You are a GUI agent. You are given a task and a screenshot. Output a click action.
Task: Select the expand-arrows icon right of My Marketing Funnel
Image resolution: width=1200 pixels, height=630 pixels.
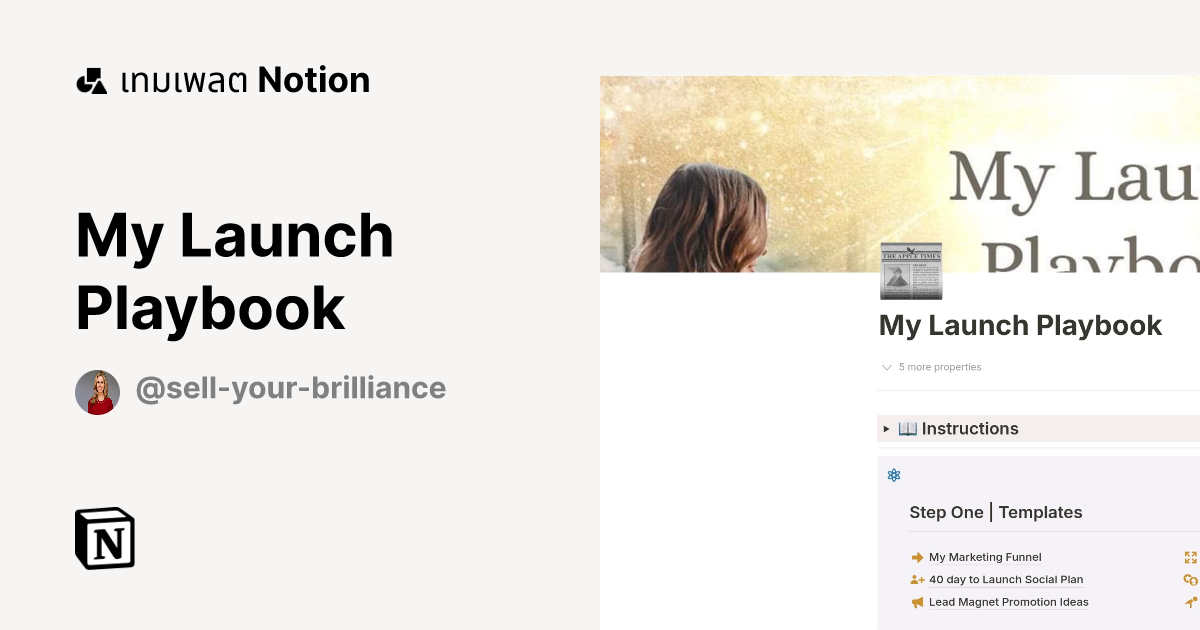(1190, 557)
